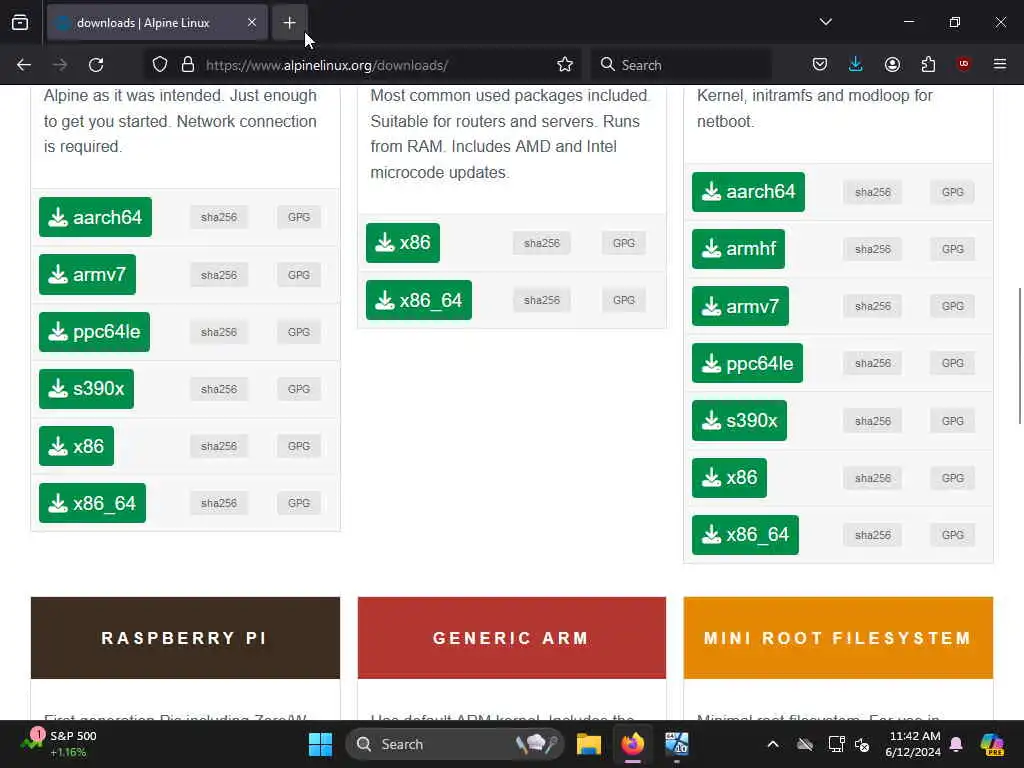1024x768 pixels.
Task: Open the notifications bell icon
Action: 956,744
